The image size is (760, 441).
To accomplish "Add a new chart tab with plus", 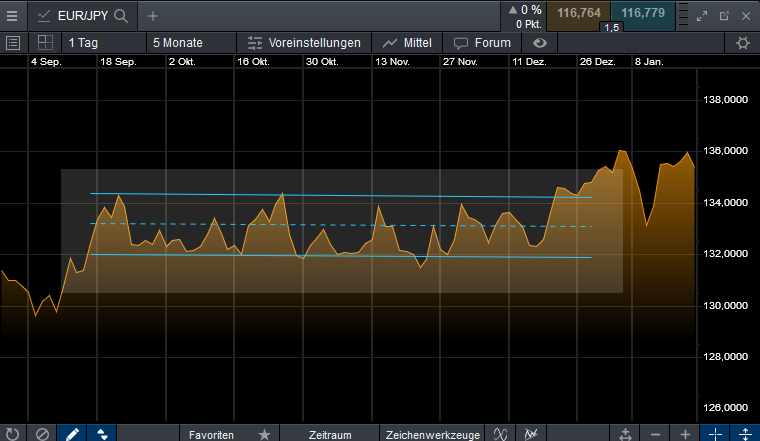I will tap(152, 16).
